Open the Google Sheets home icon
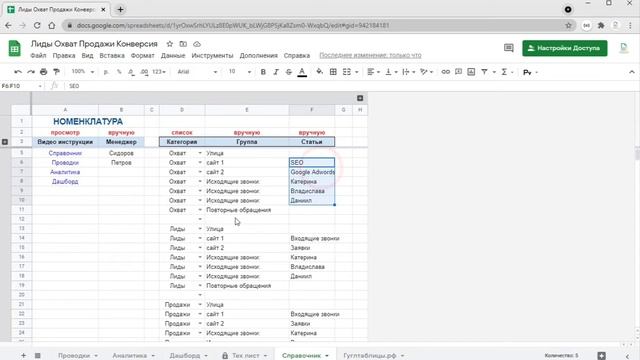The height and width of the screenshot is (360, 640). [15, 48]
